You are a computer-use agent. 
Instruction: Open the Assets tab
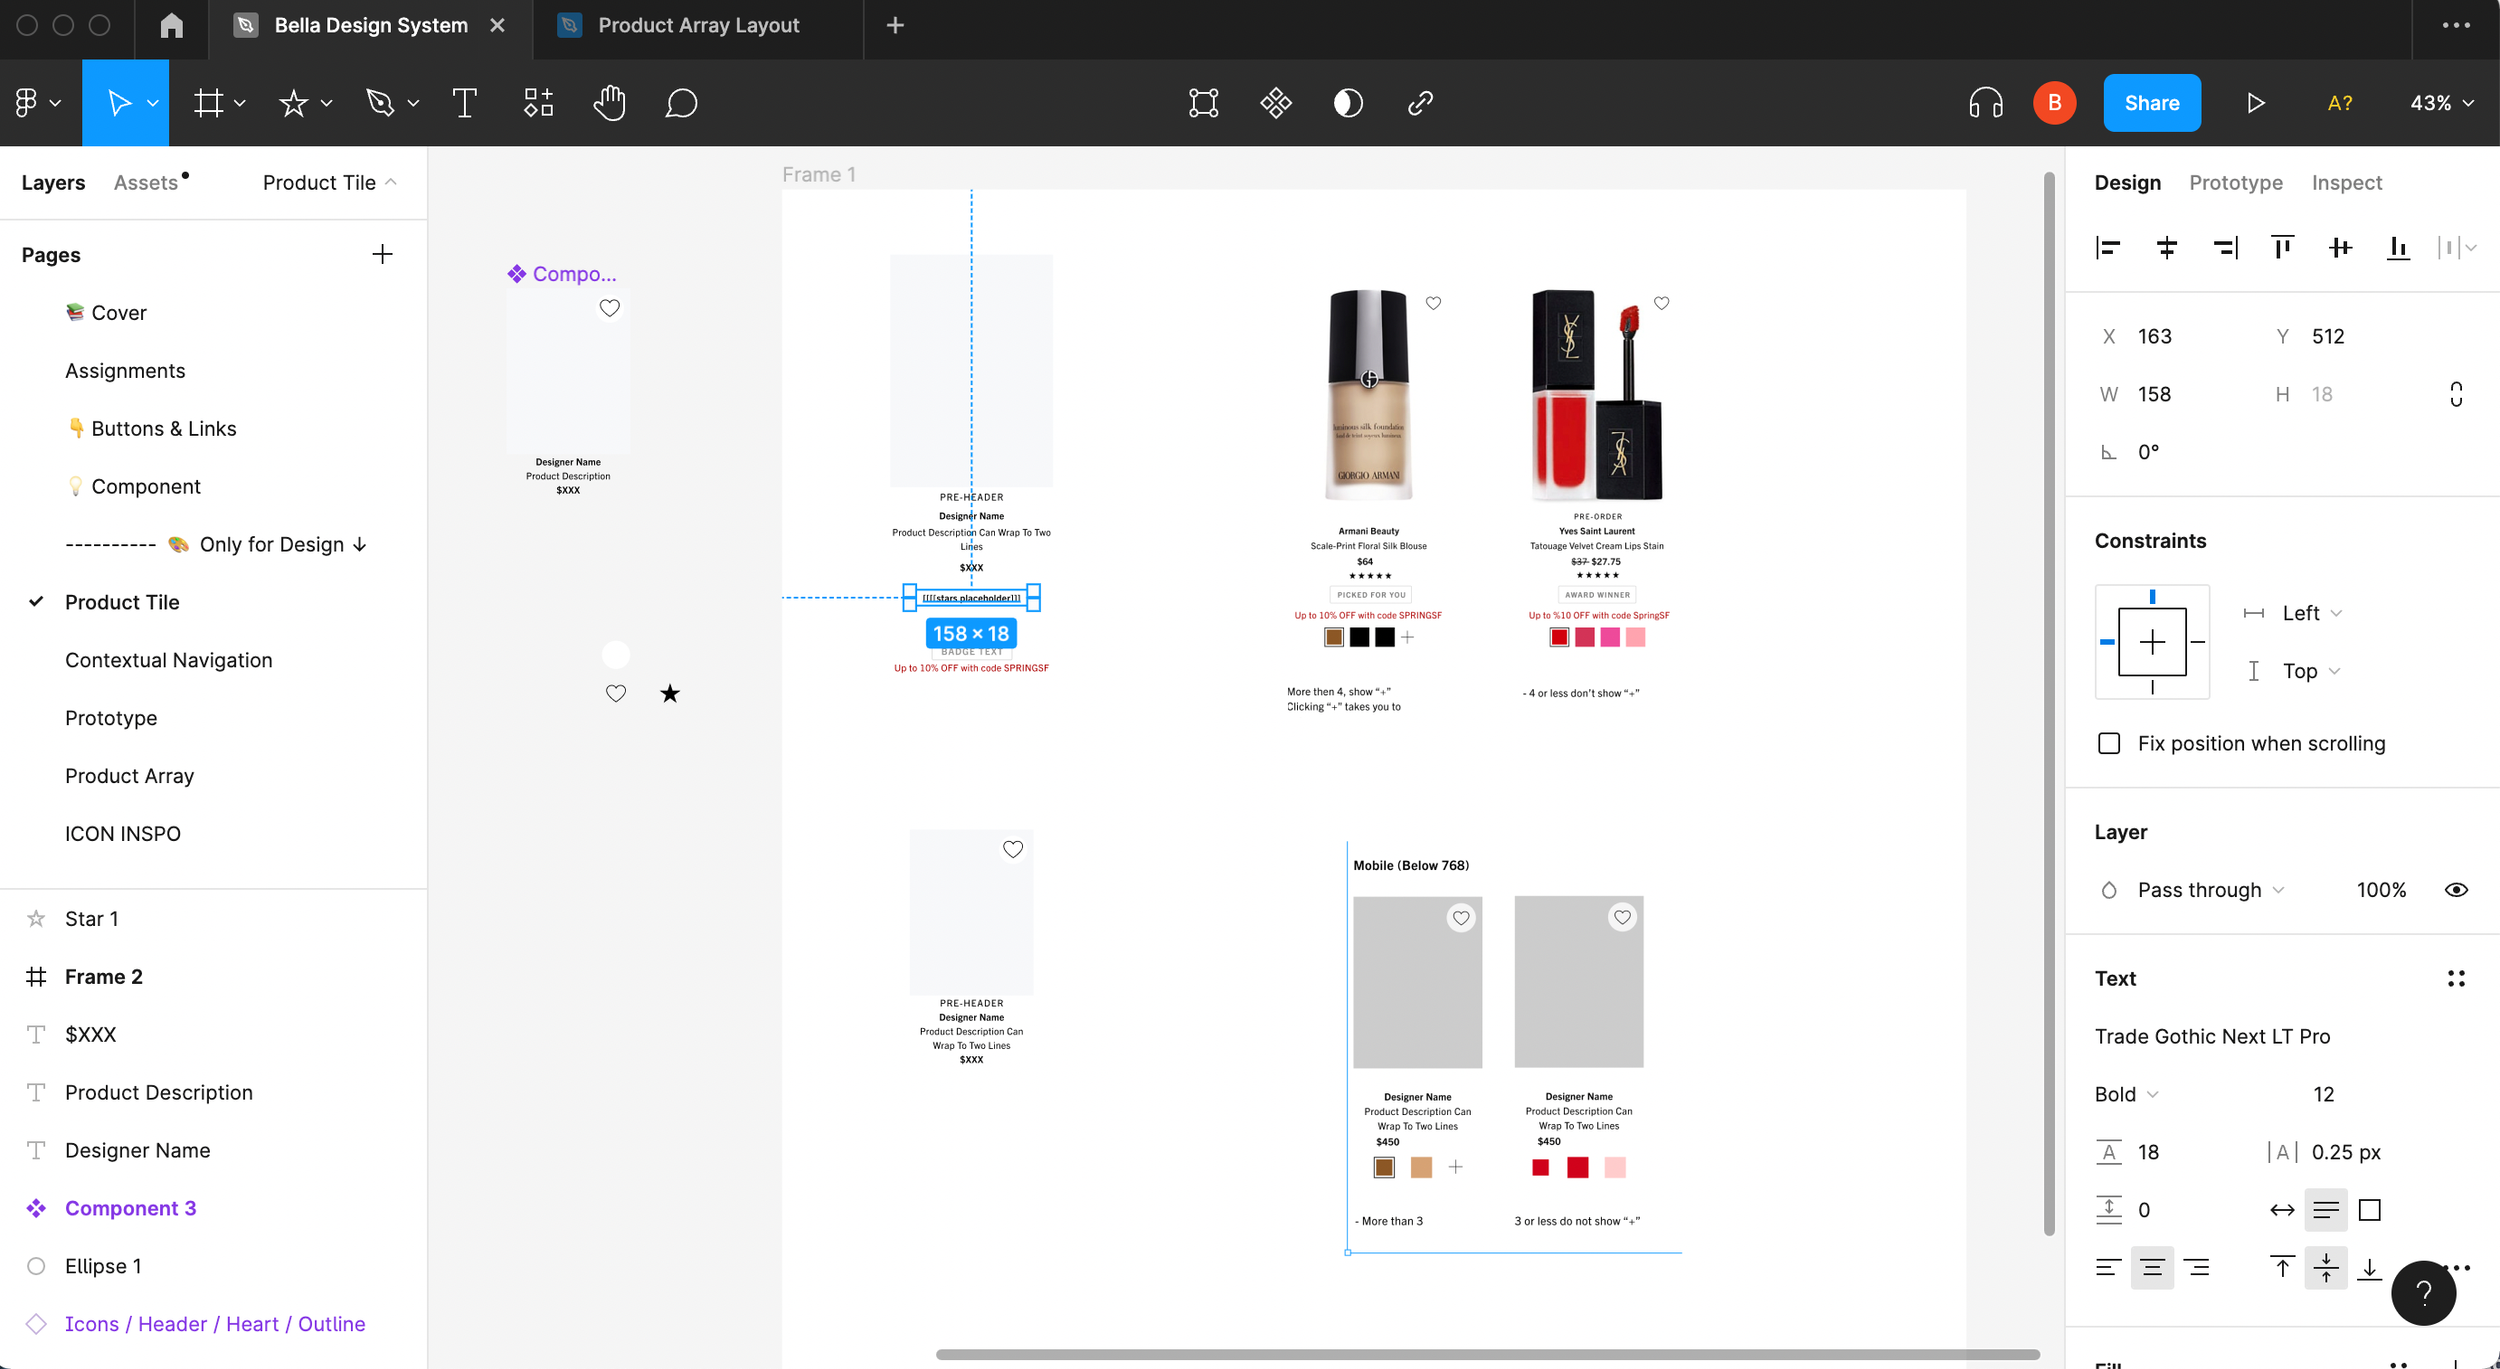146,182
